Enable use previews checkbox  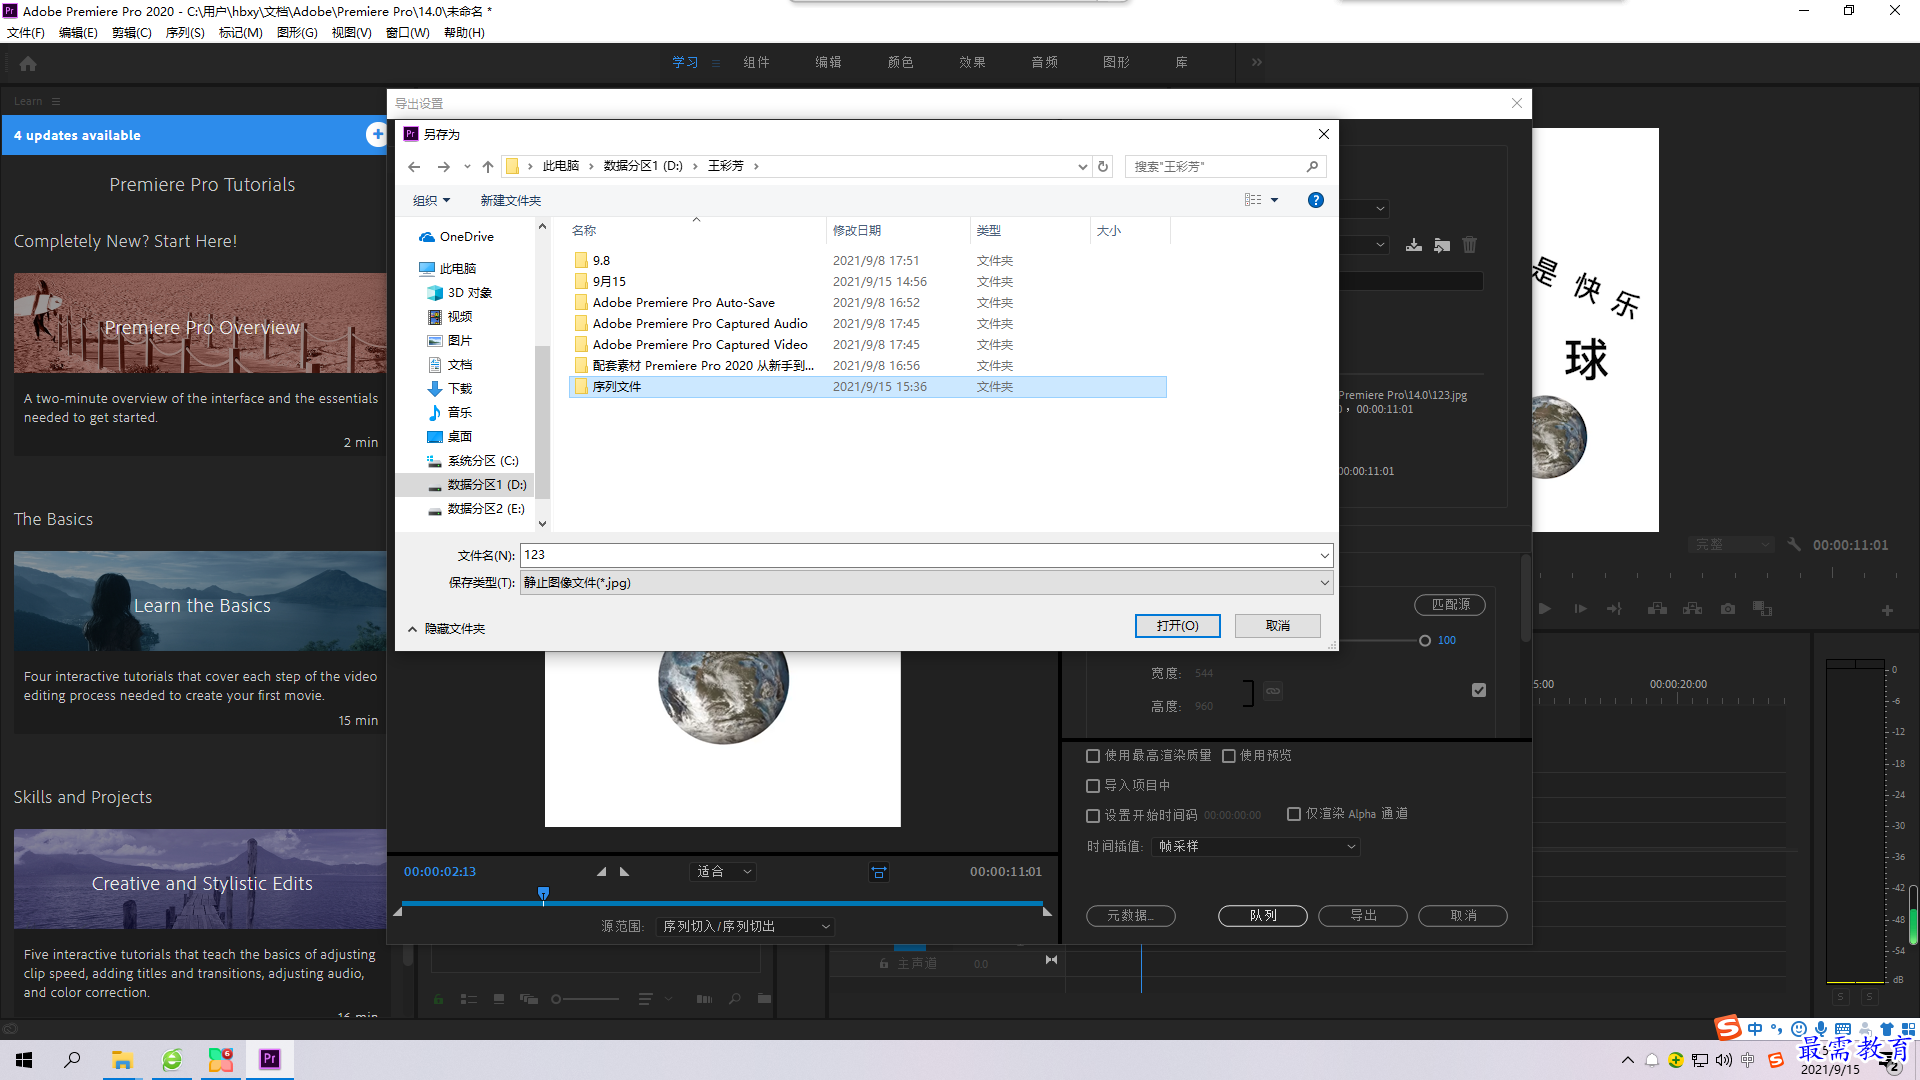click(x=1229, y=756)
